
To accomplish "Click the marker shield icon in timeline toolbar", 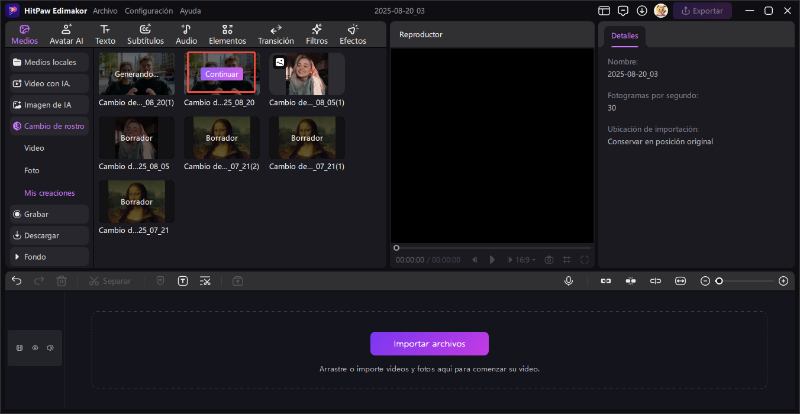I will pos(160,281).
